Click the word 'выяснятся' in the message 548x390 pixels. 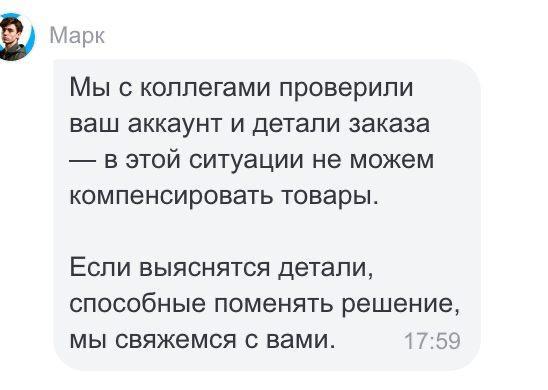point(205,269)
